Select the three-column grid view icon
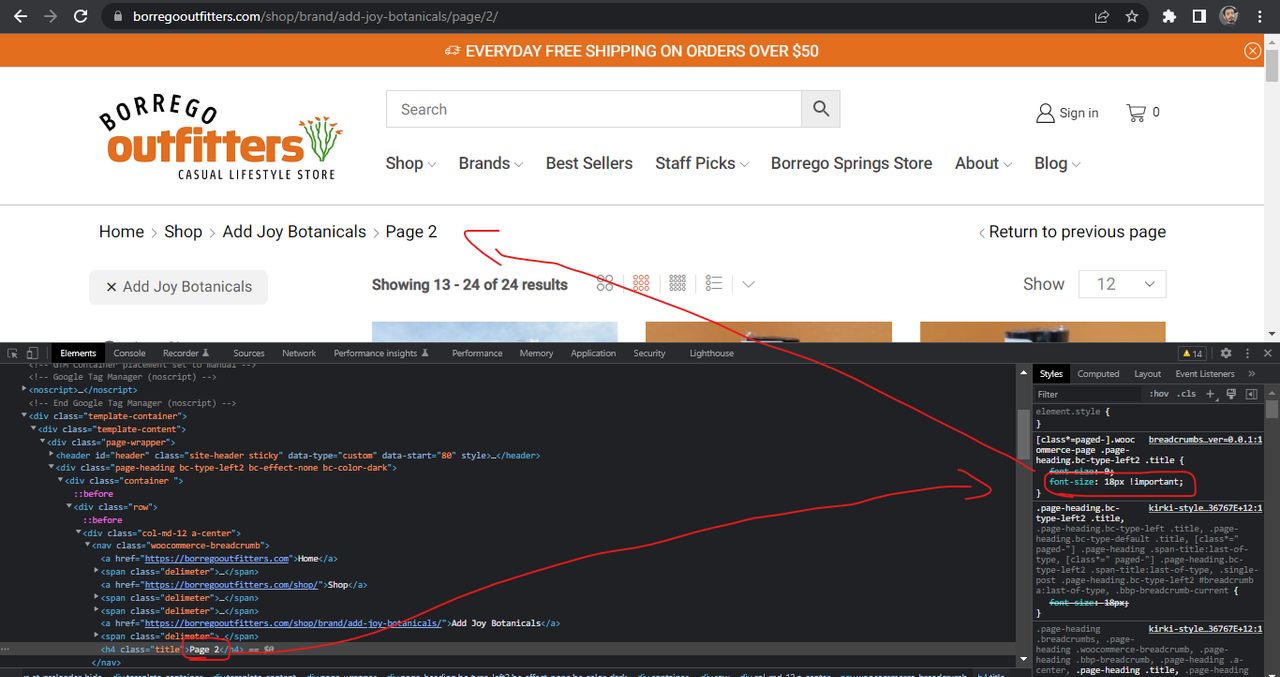Screen dimensions: 1280x677 [x=641, y=284]
